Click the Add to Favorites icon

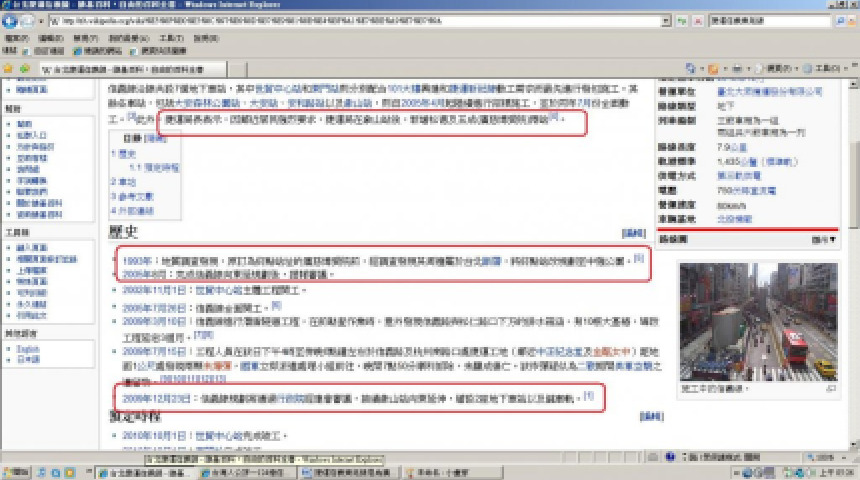tap(22, 68)
